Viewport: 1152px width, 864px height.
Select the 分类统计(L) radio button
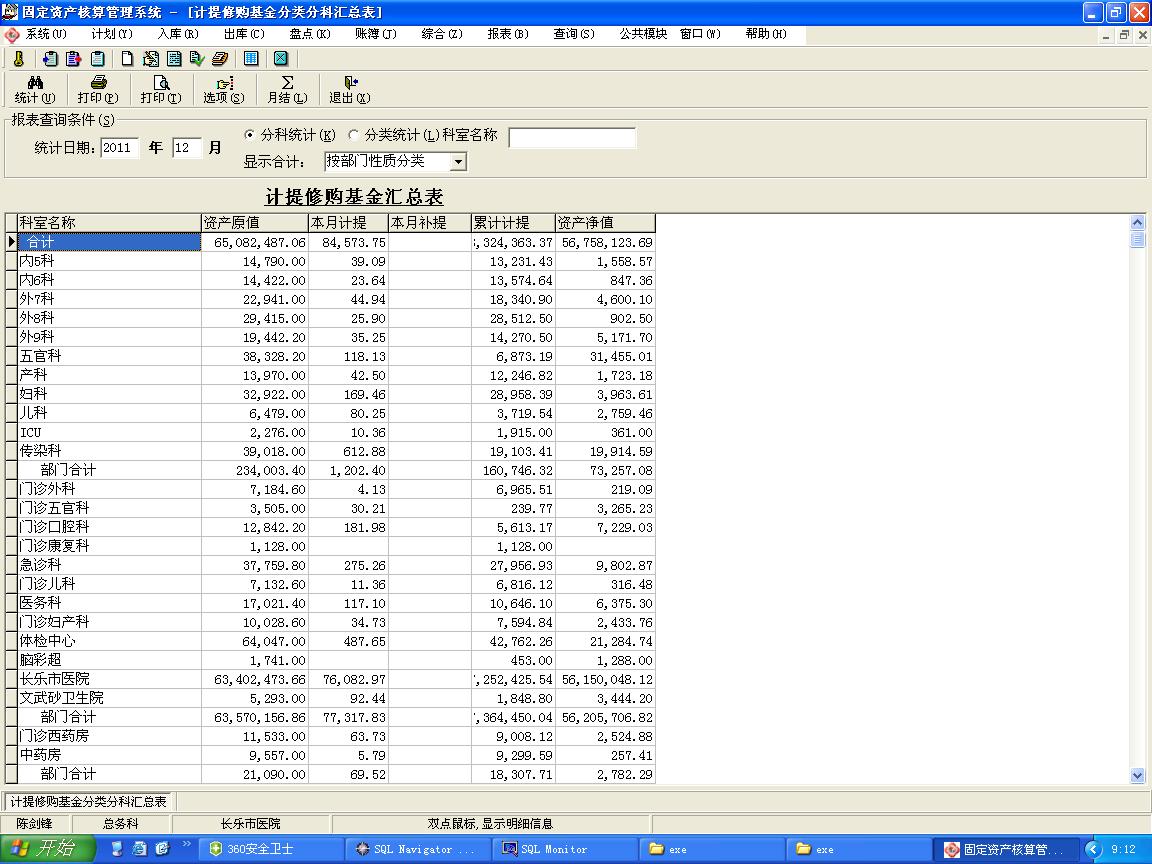point(354,135)
